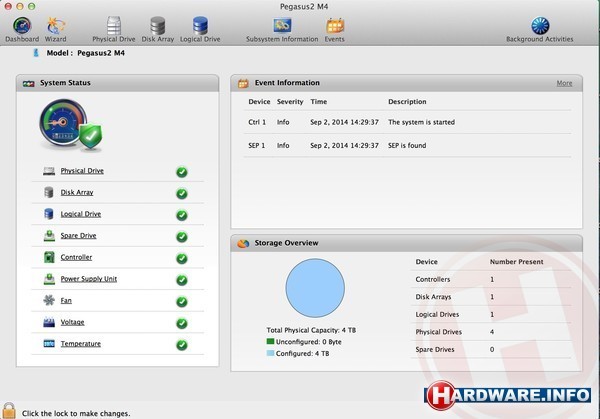600x419 pixels.
Task: Open the Fan status link
Action: (x=66, y=300)
